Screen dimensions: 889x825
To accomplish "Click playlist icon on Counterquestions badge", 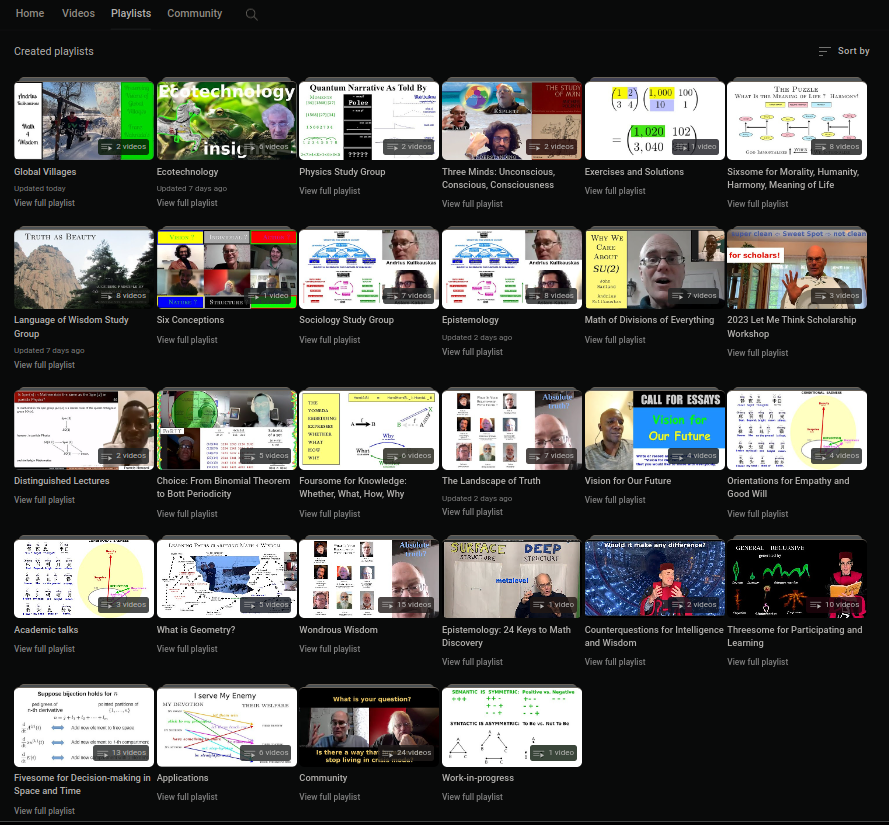I will click(677, 605).
